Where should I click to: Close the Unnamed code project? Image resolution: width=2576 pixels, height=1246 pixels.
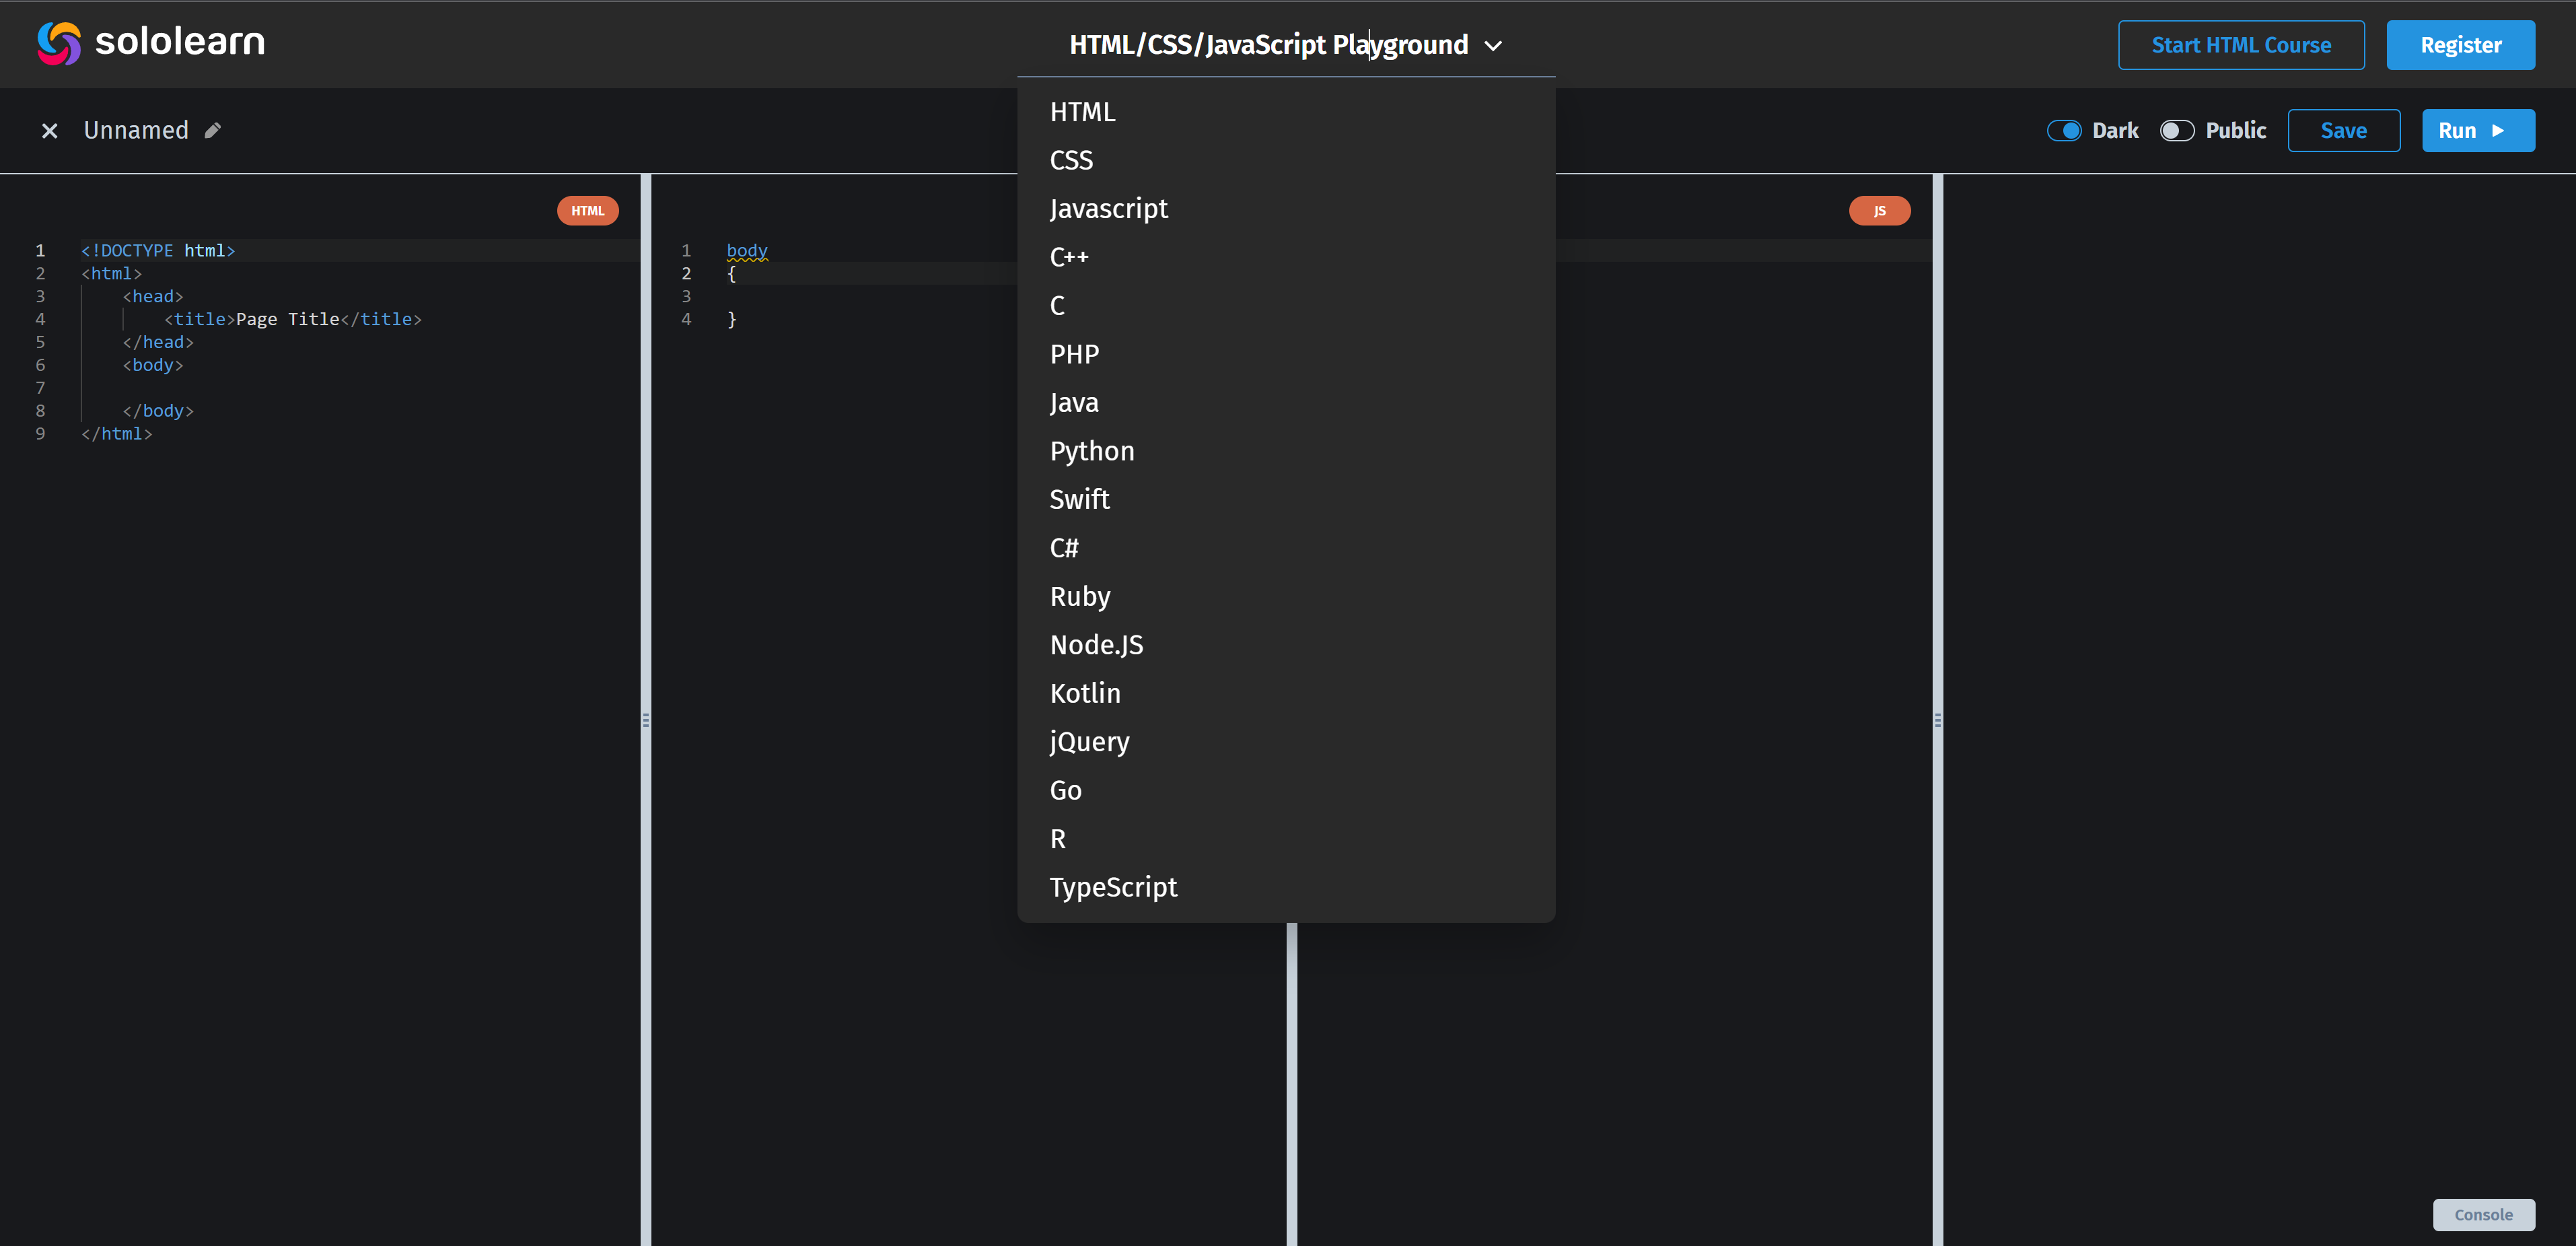tap(49, 131)
